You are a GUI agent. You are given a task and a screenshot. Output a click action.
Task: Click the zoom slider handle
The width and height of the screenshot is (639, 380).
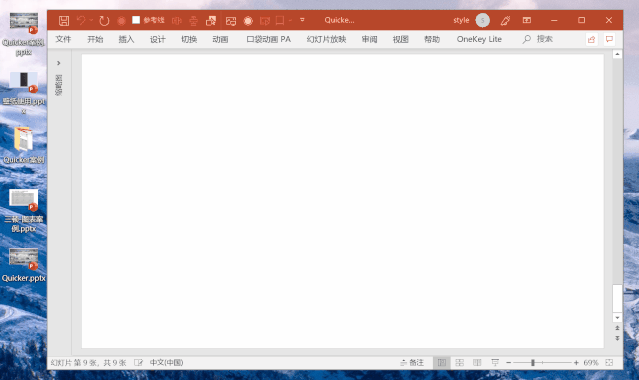(533, 362)
